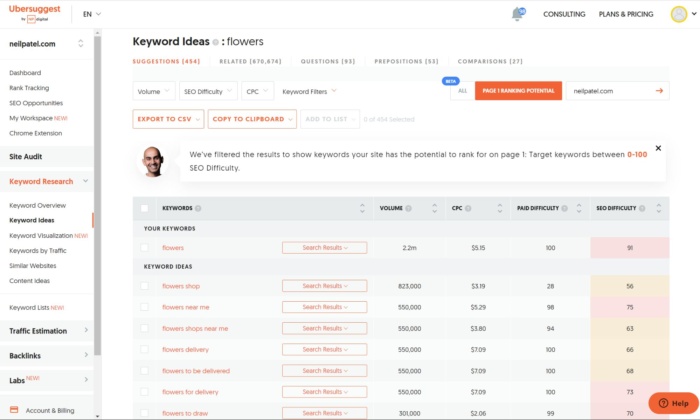Check the box for 'flowers delivery'
The width and height of the screenshot is (700, 420).
coord(144,349)
